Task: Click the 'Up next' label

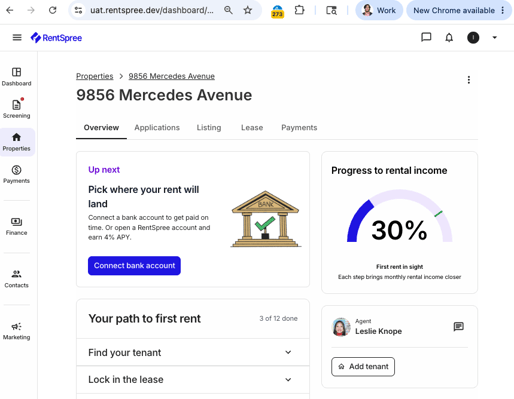Action: (x=104, y=170)
